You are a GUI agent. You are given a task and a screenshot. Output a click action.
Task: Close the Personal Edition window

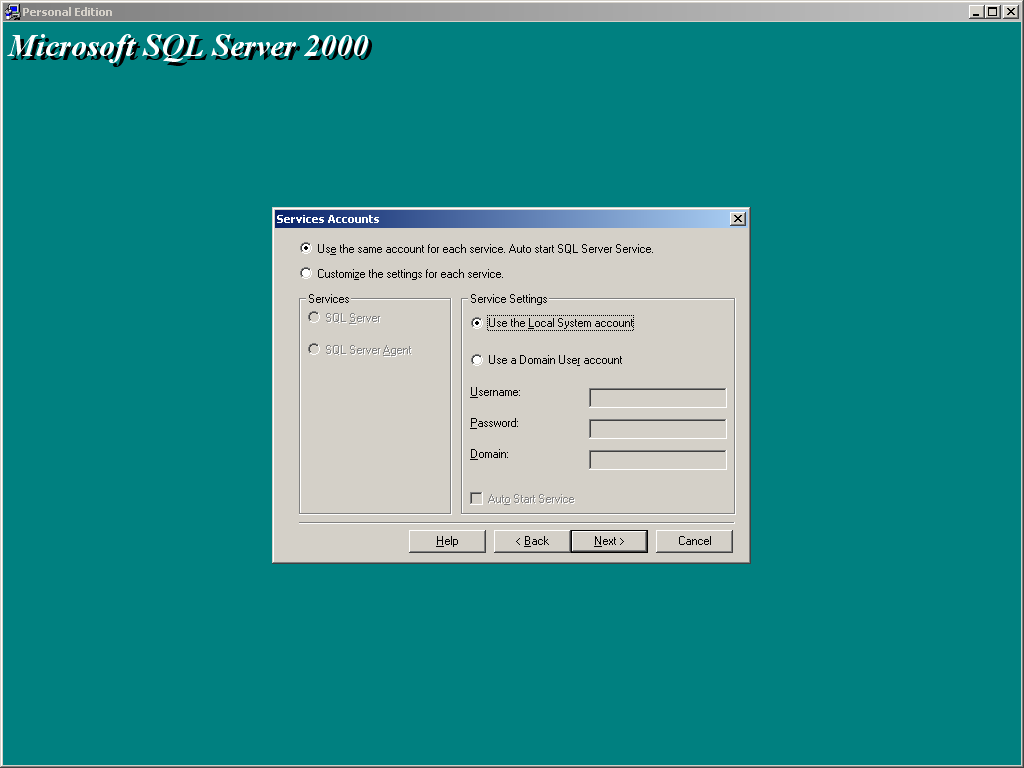coord(1010,12)
